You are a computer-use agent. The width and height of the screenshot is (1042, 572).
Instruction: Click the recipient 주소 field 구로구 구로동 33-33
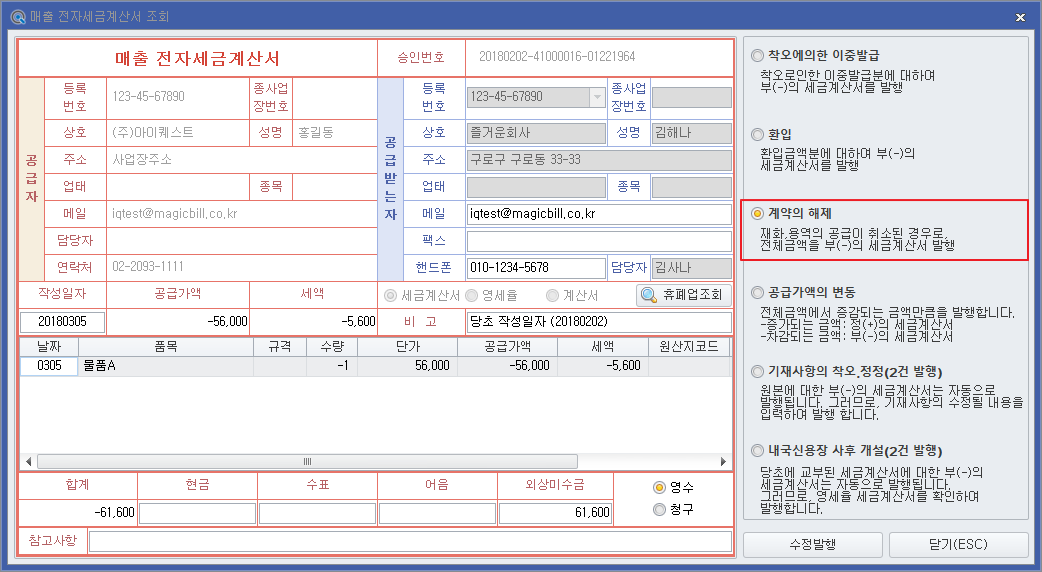pyautogui.click(x=599, y=160)
